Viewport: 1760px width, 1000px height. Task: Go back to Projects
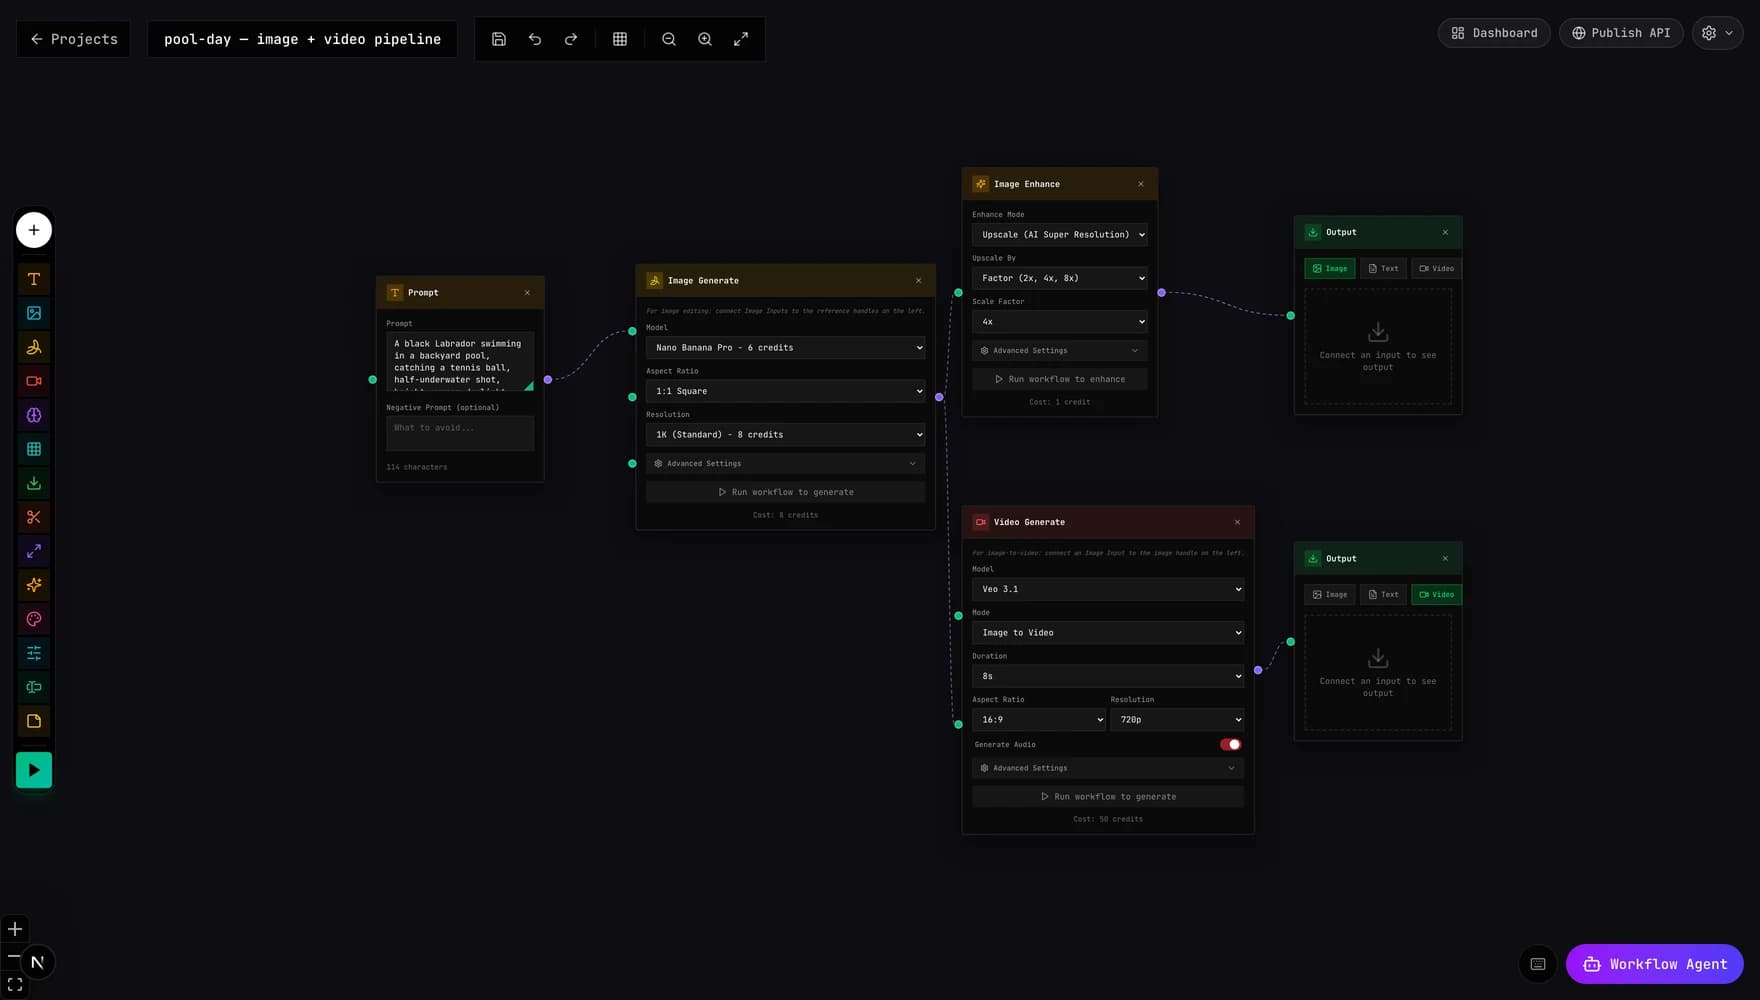point(73,39)
